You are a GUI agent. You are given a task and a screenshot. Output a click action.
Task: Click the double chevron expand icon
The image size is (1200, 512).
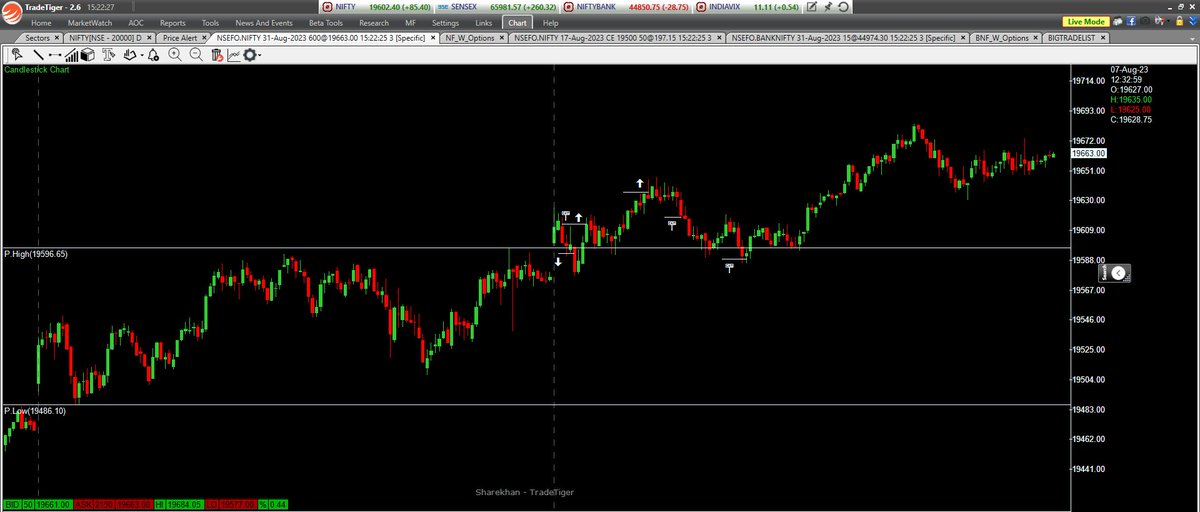(1193, 22)
